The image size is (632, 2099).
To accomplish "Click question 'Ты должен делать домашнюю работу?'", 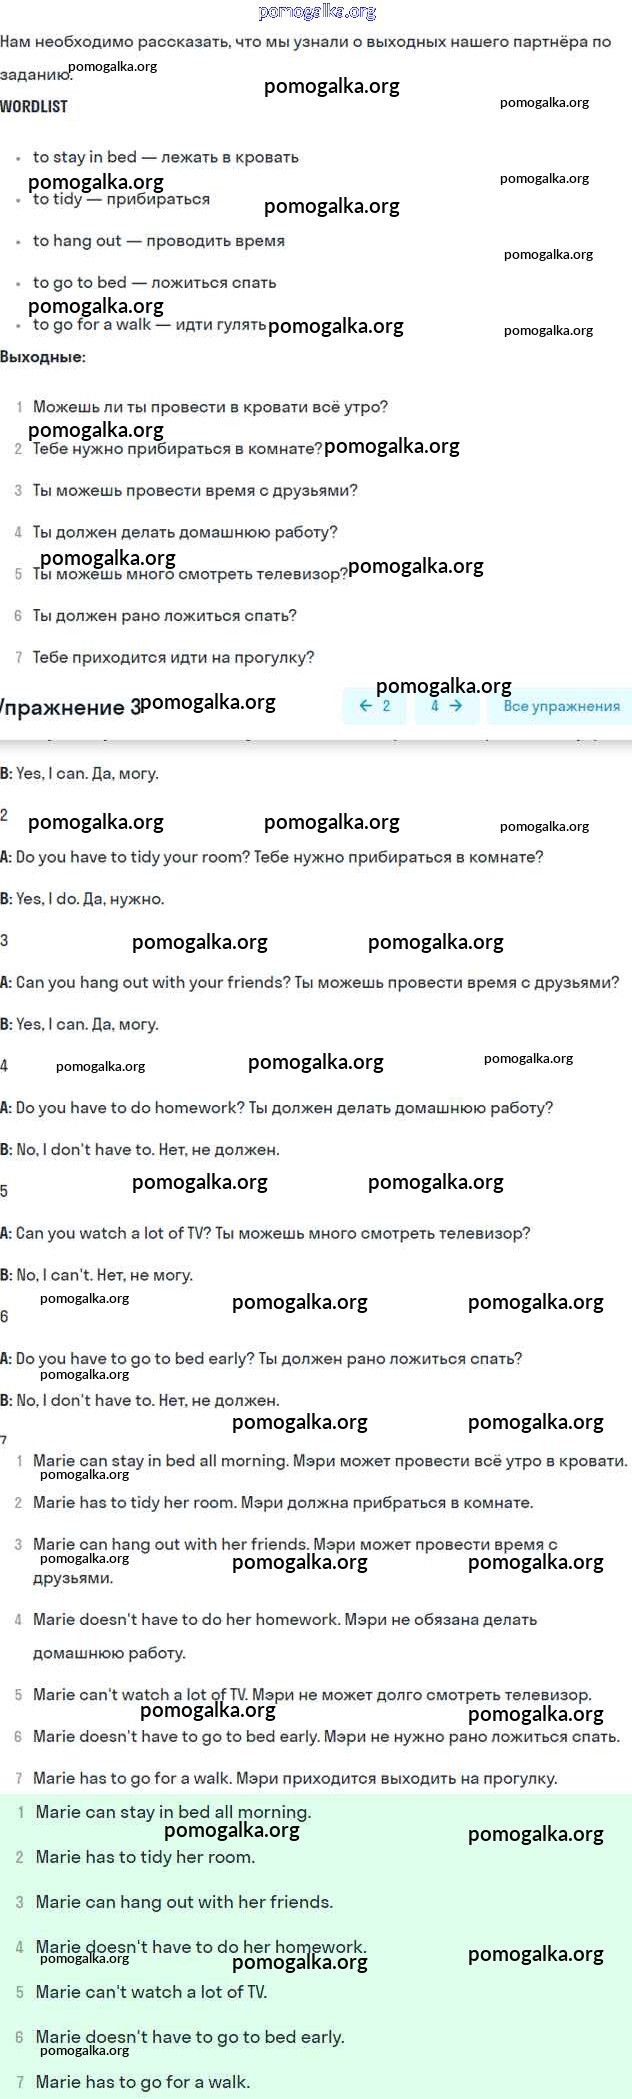I will pos(185,532).
